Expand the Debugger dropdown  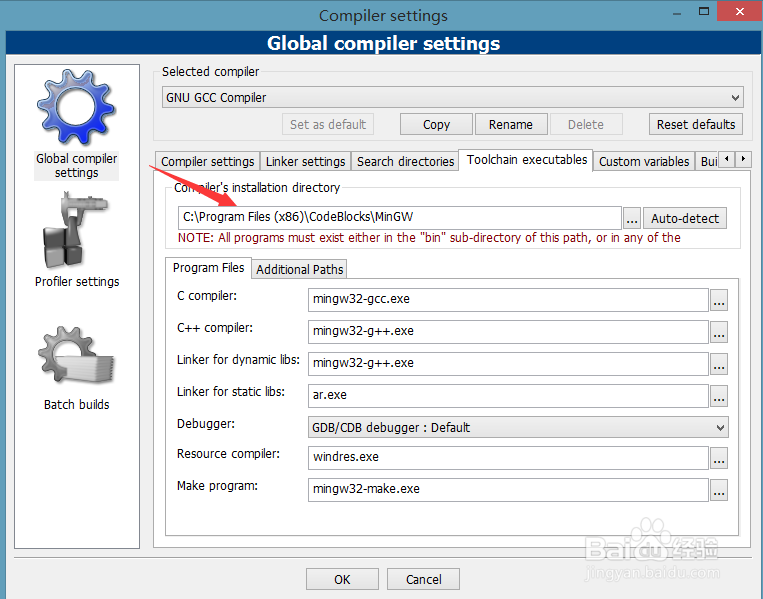[x=518, y=427]
